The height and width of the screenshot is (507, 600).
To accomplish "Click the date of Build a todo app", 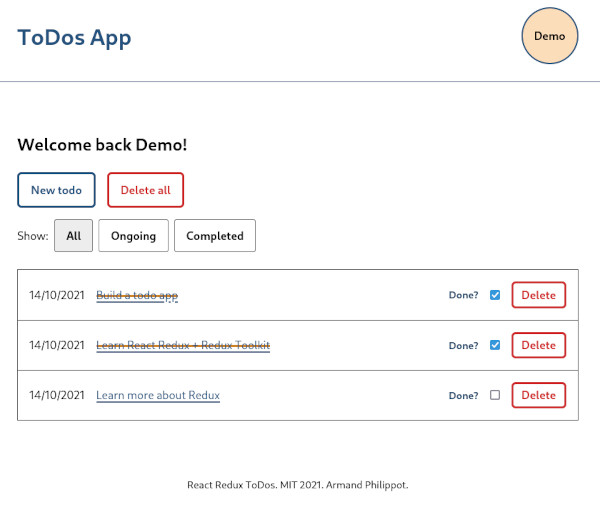I will pyautogui.click(x=57, y=295).
